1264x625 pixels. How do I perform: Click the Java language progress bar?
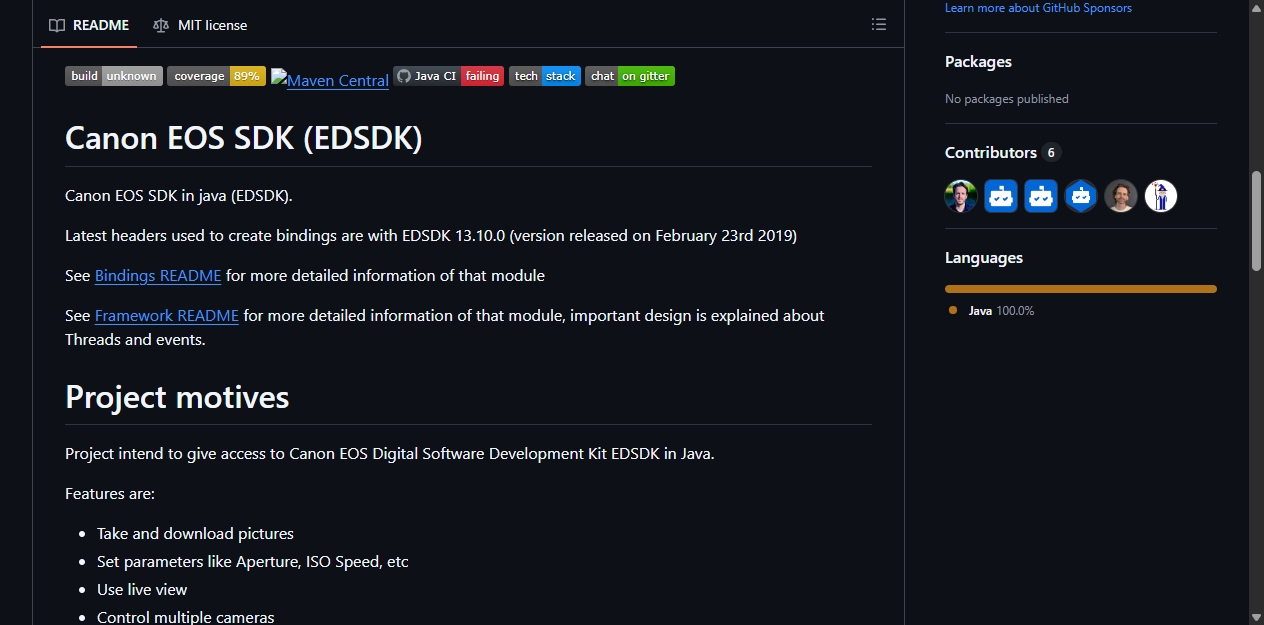pos(1081,289)
